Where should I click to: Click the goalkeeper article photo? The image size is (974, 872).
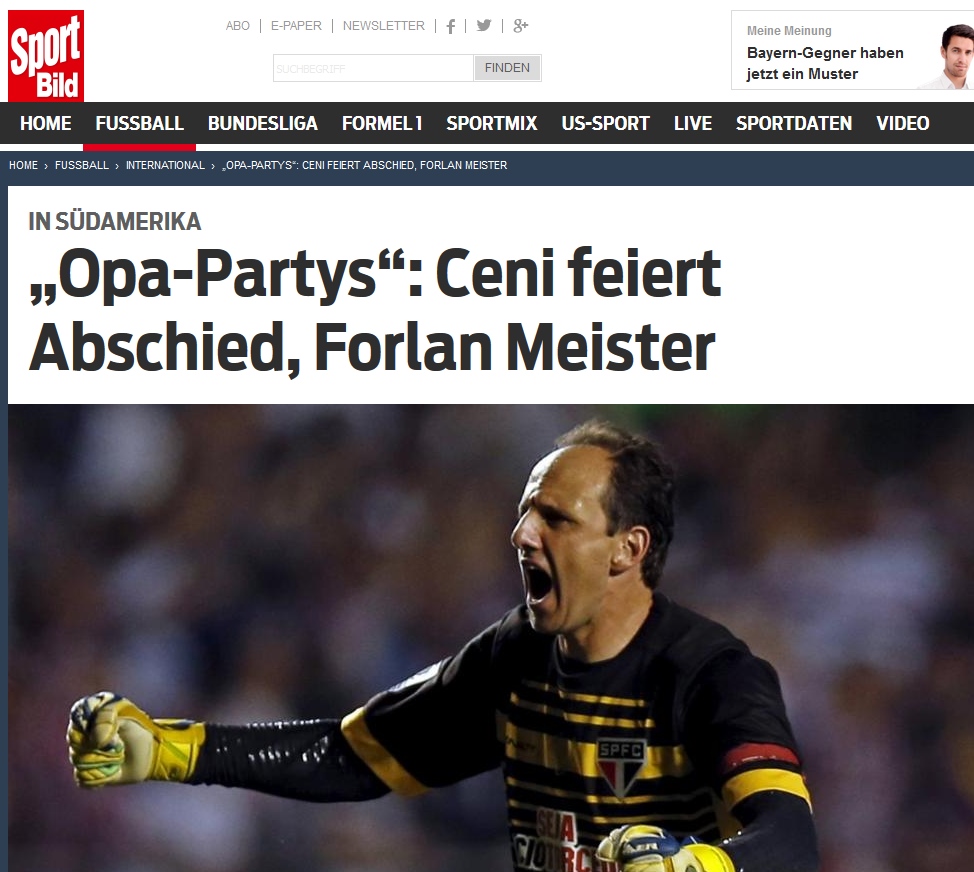tap(491, 638)
